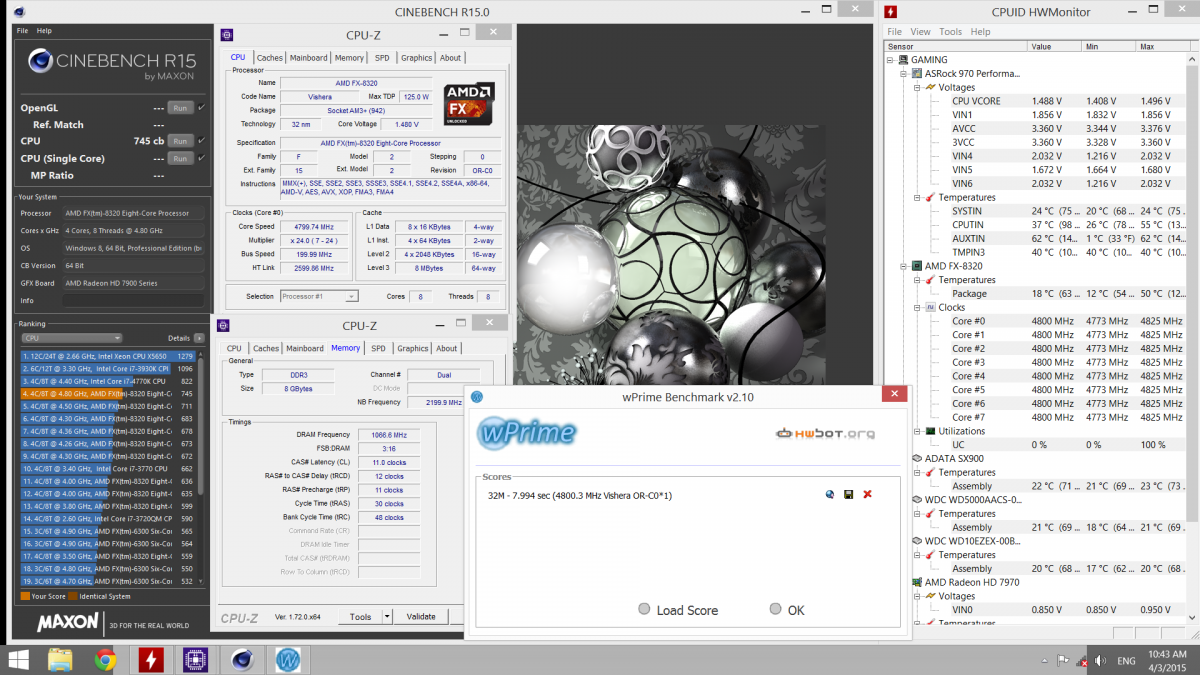1200x675 pixels.
Task: Open Windows Start button
Action: pyautogui.click(x=19, y=659)
